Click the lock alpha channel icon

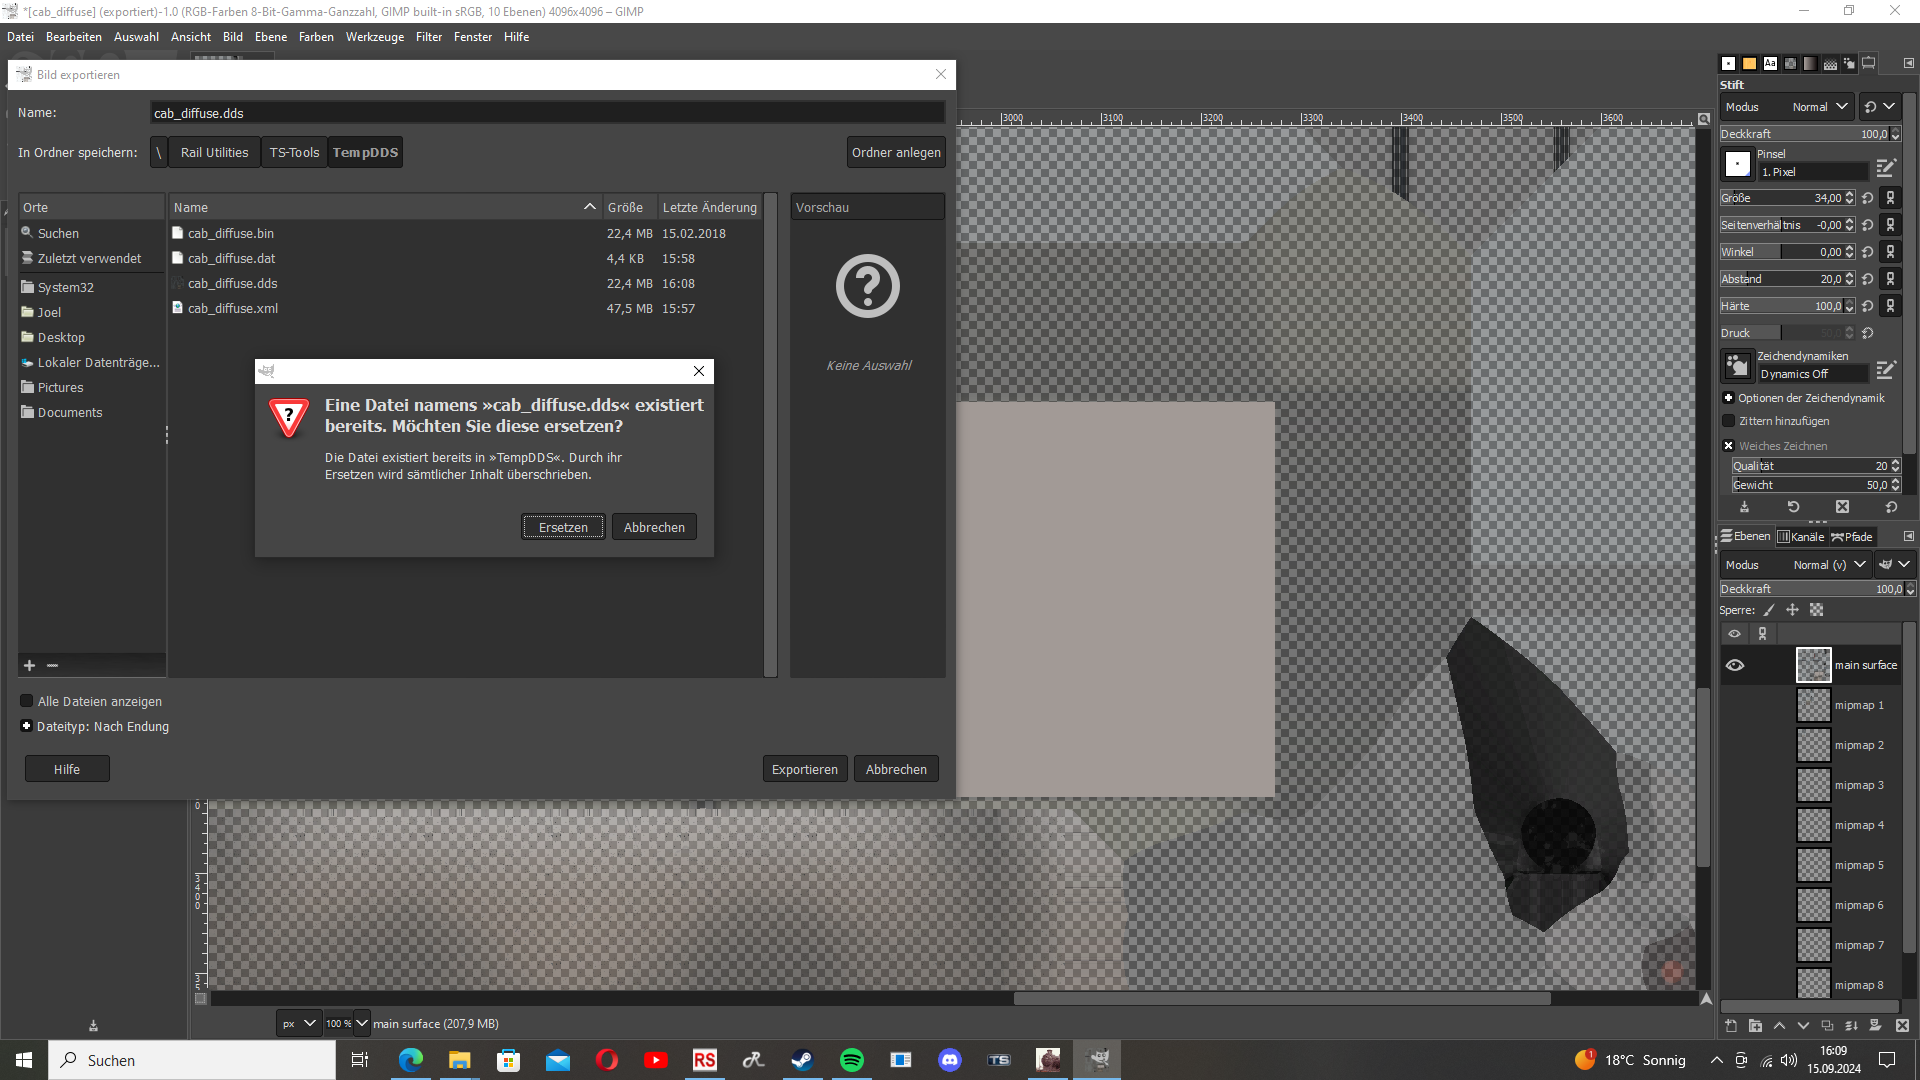(x=1817, y=610)
